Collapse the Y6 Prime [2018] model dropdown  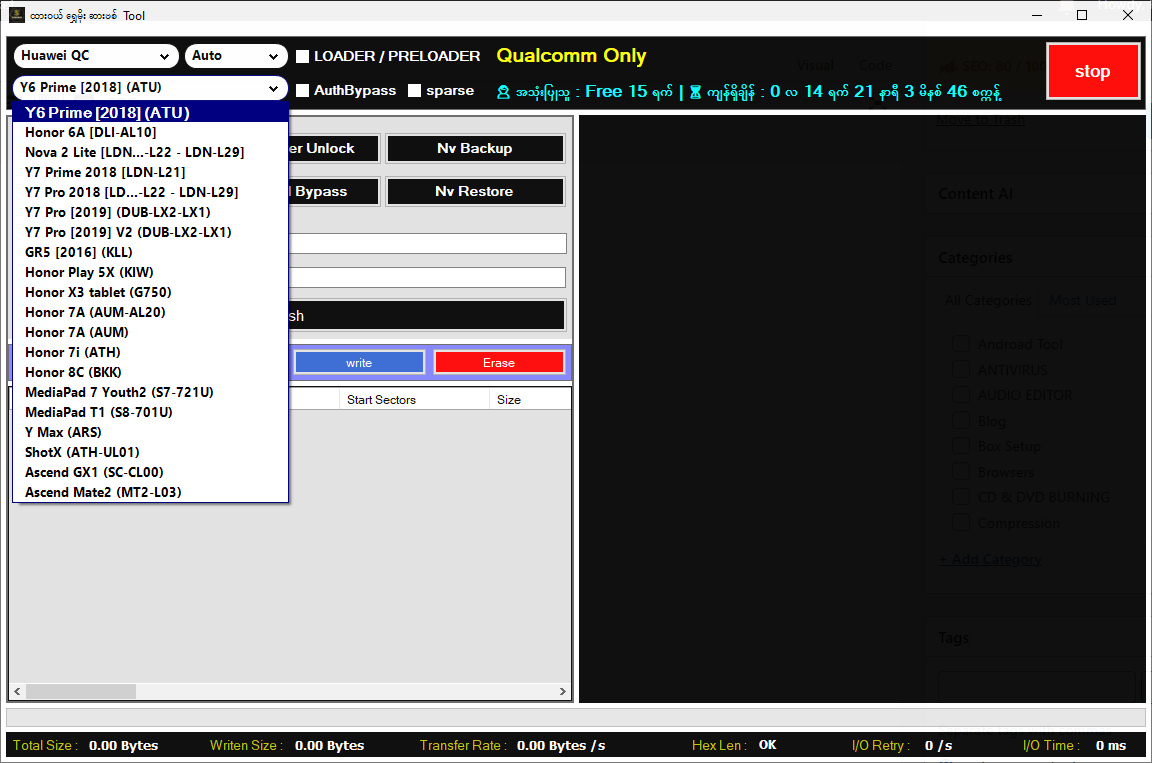150,88
